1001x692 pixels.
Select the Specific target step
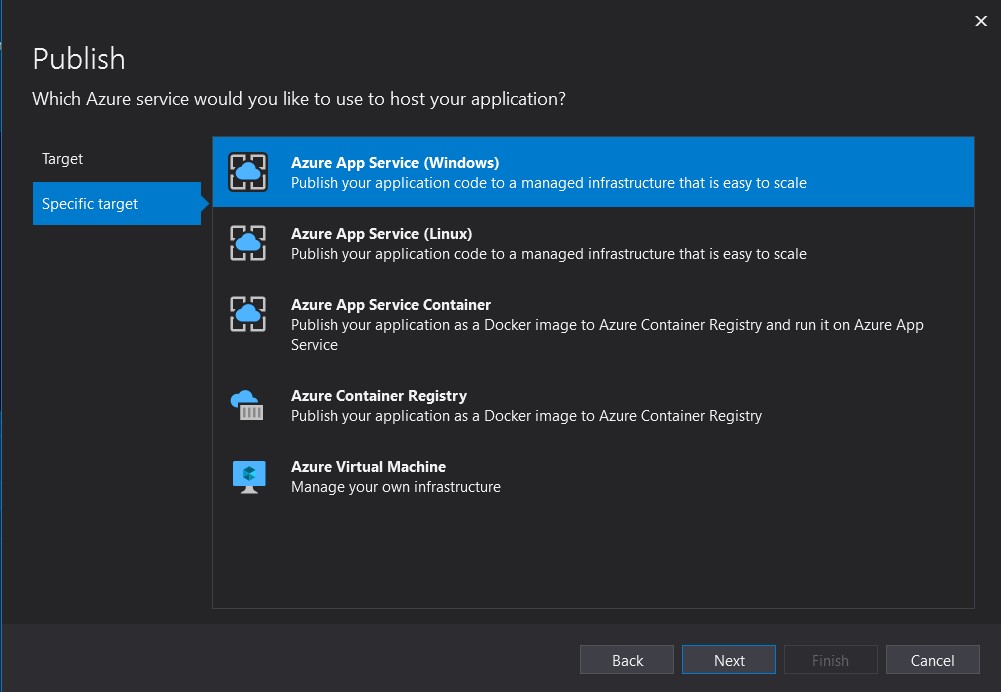point(117,204)
